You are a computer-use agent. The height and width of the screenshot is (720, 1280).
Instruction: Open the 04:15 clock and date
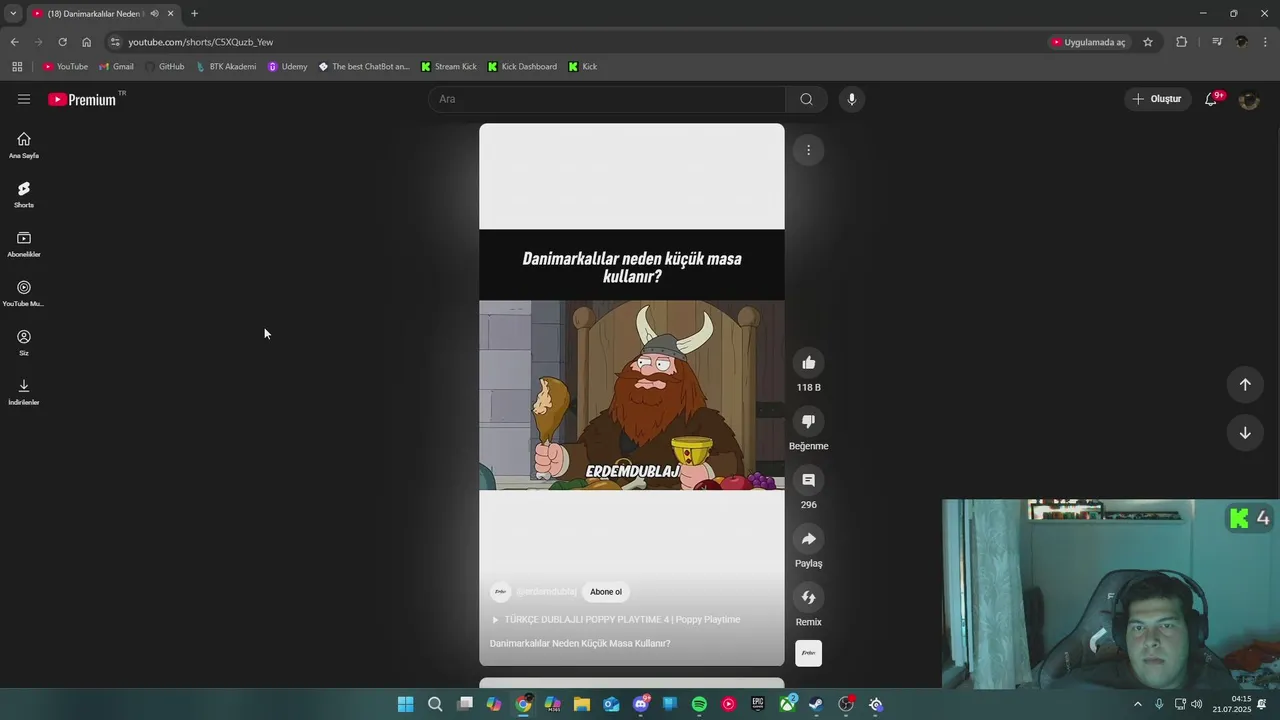click(1230, 704)
